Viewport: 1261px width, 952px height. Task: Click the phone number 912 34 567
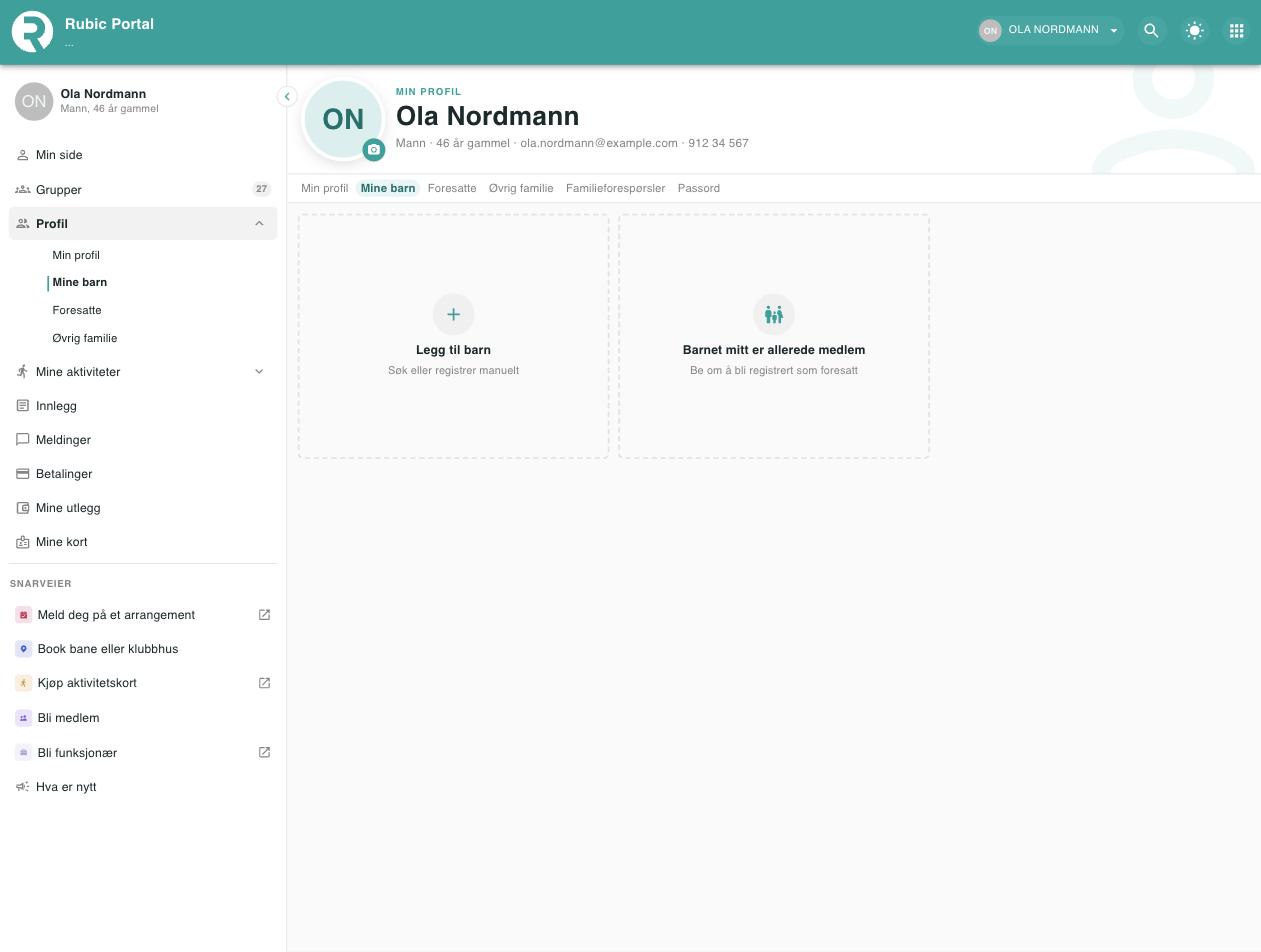tap(718, 143)
